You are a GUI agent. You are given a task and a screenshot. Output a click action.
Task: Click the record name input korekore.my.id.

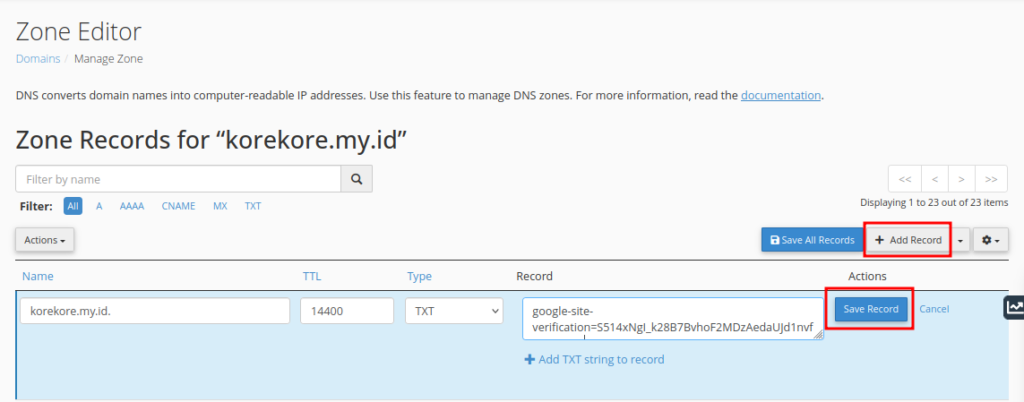click(x=155, y=311)
